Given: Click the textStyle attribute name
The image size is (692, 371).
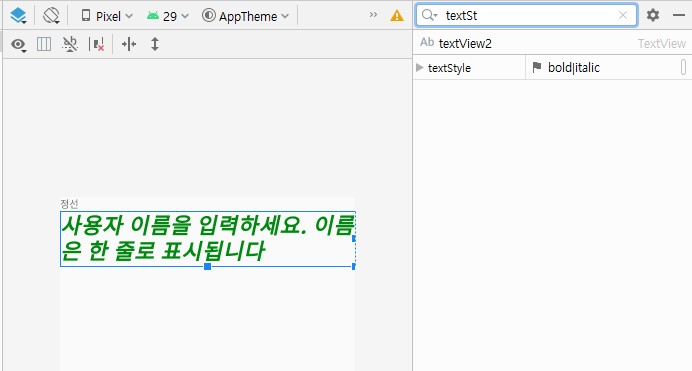Looking at the screenshot, I should (x=449, y=68).
